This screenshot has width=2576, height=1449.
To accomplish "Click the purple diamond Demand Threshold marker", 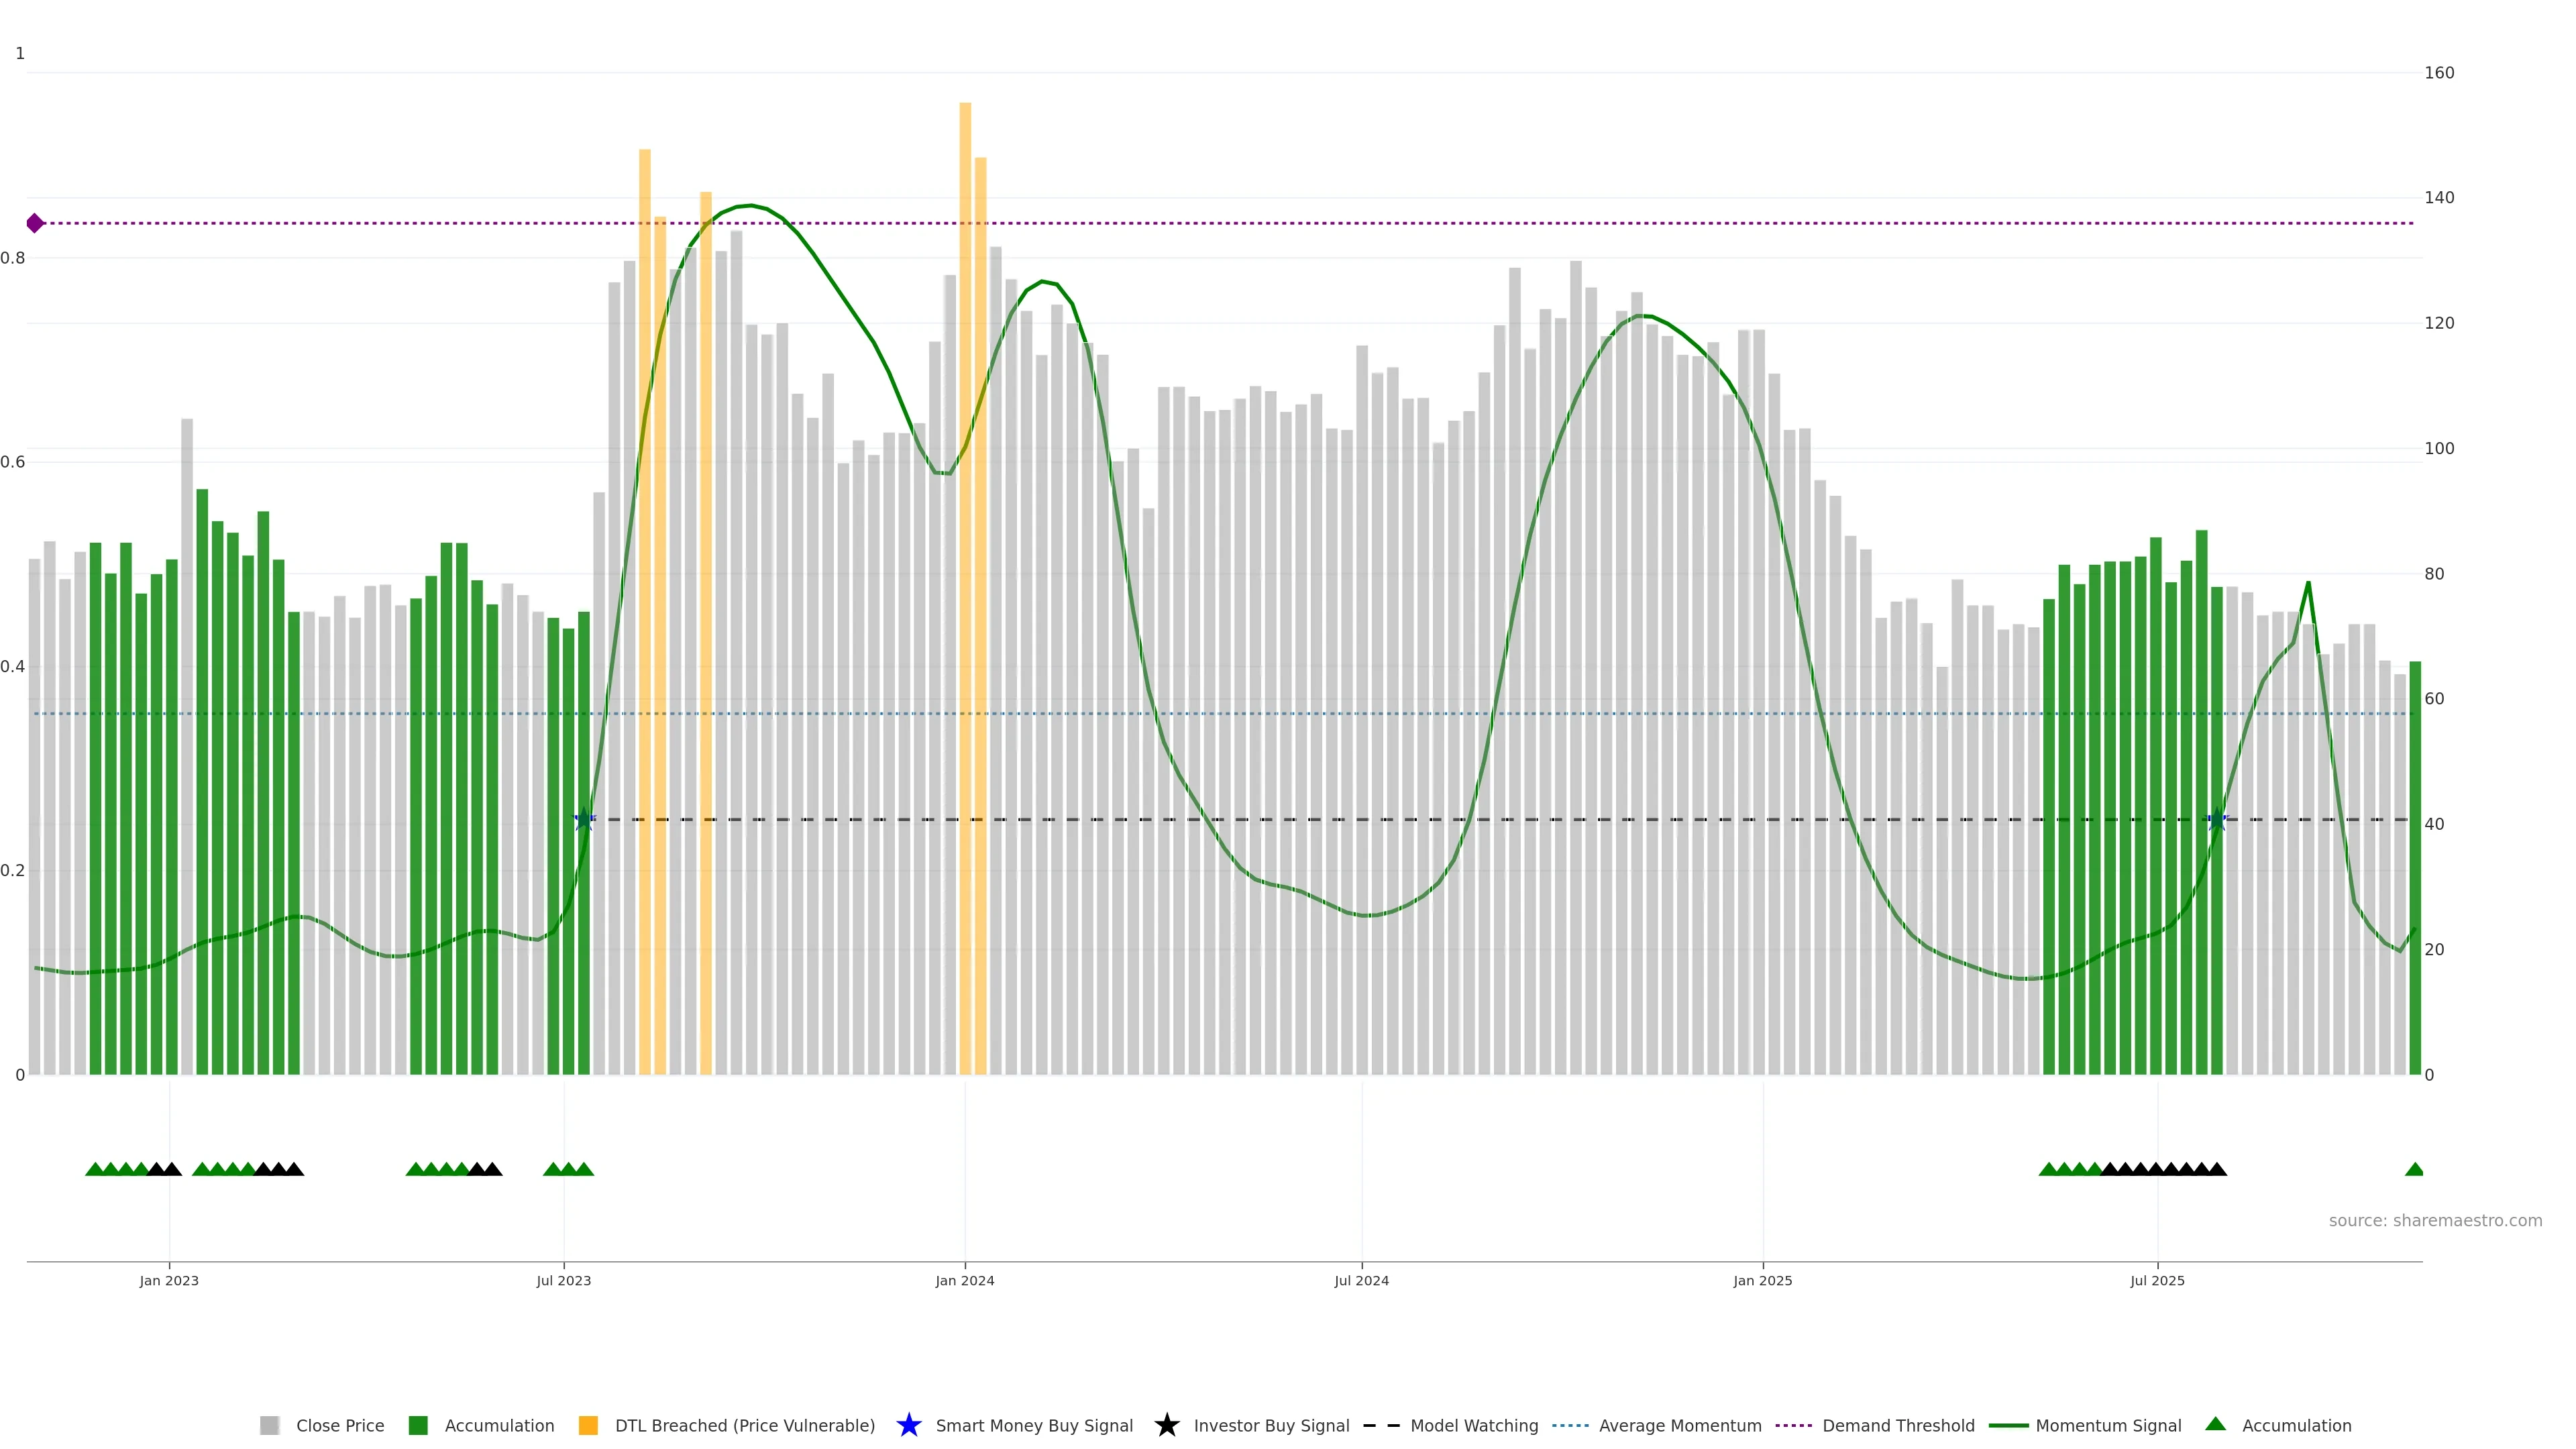I will click(x=35, y=223).
